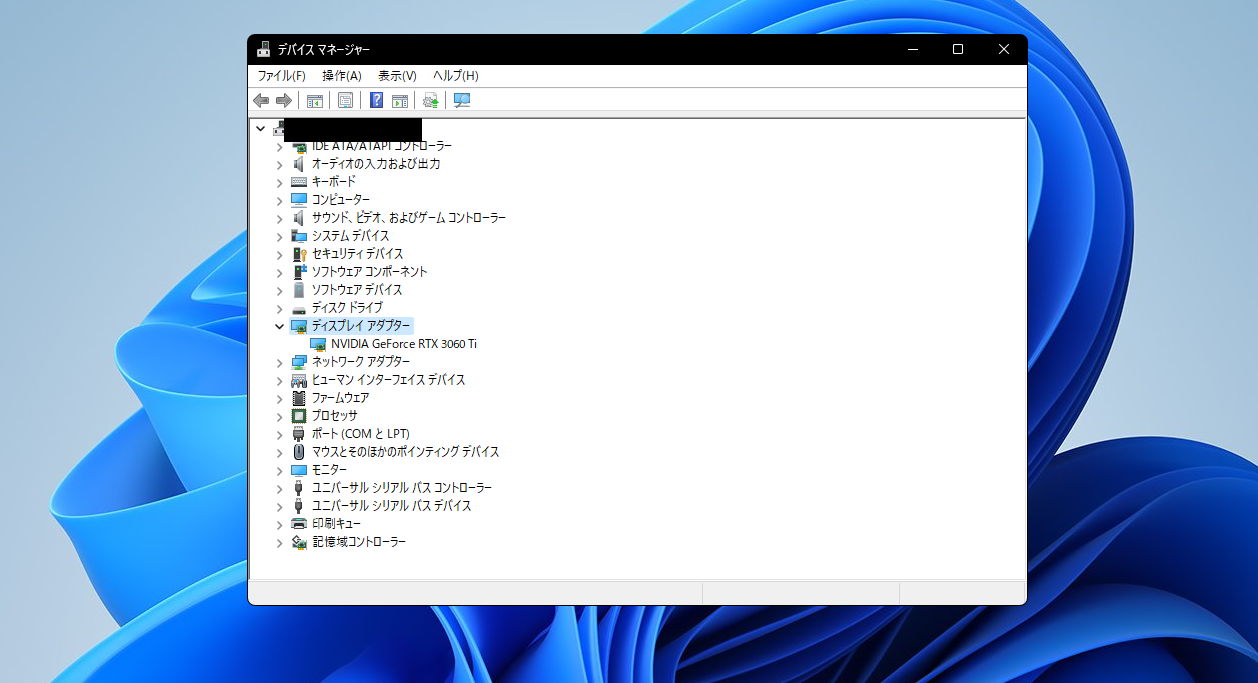Open the 表示(V) menu

click(397, 76)
